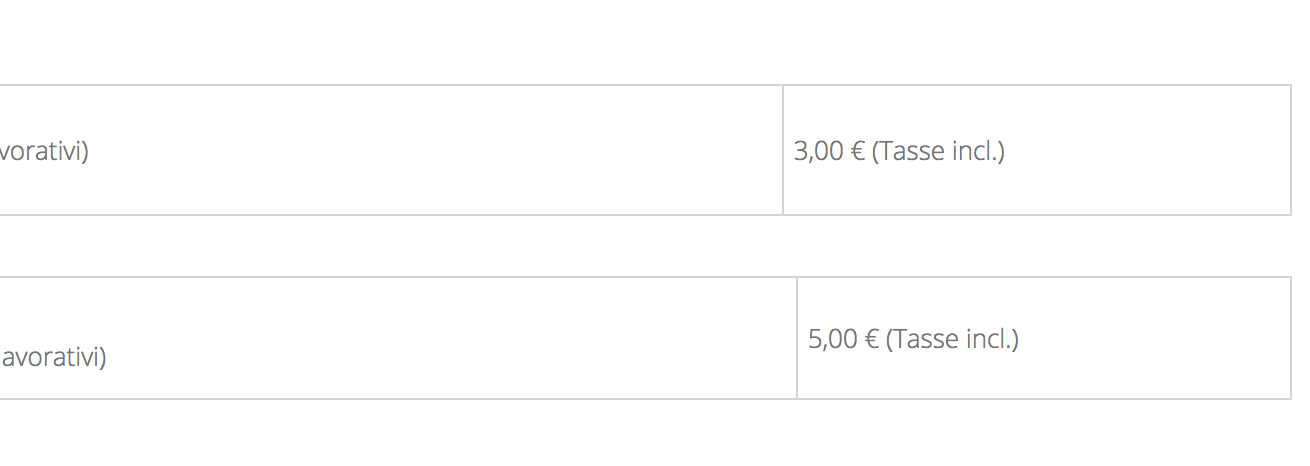Screen dimensions: 1310x466
Task: Click the 3,00 € price text
Action: pos(829,151)
